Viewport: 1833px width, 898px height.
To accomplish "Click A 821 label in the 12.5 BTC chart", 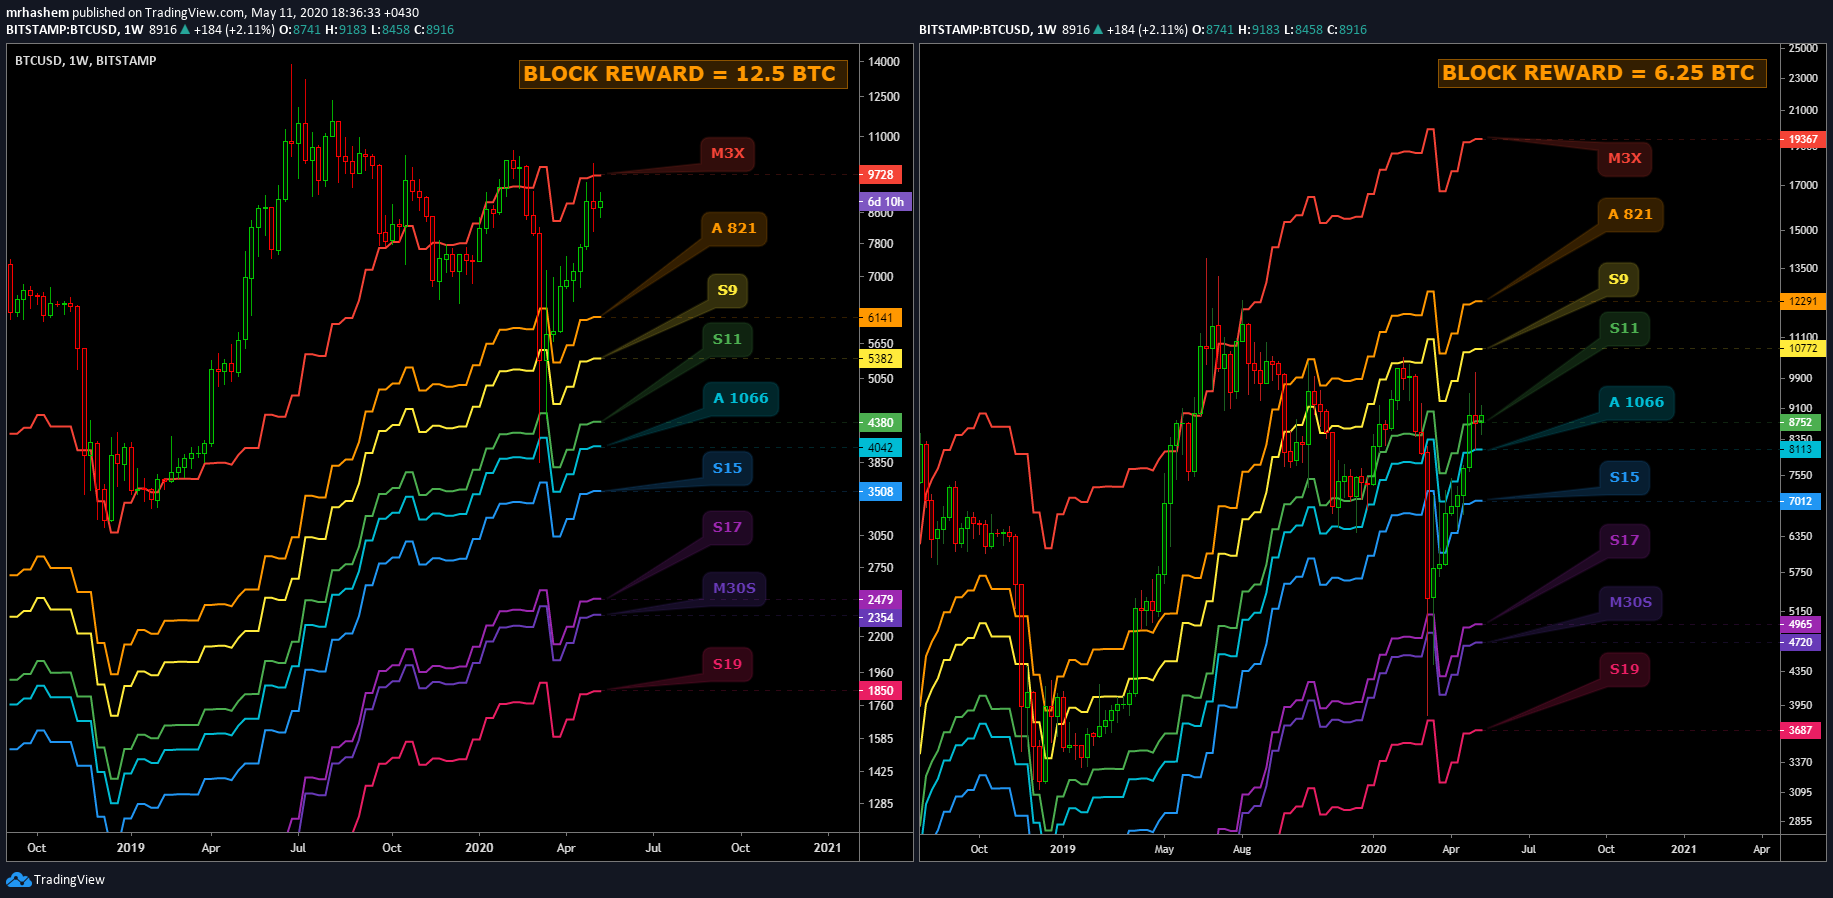I will click(734, 228).
